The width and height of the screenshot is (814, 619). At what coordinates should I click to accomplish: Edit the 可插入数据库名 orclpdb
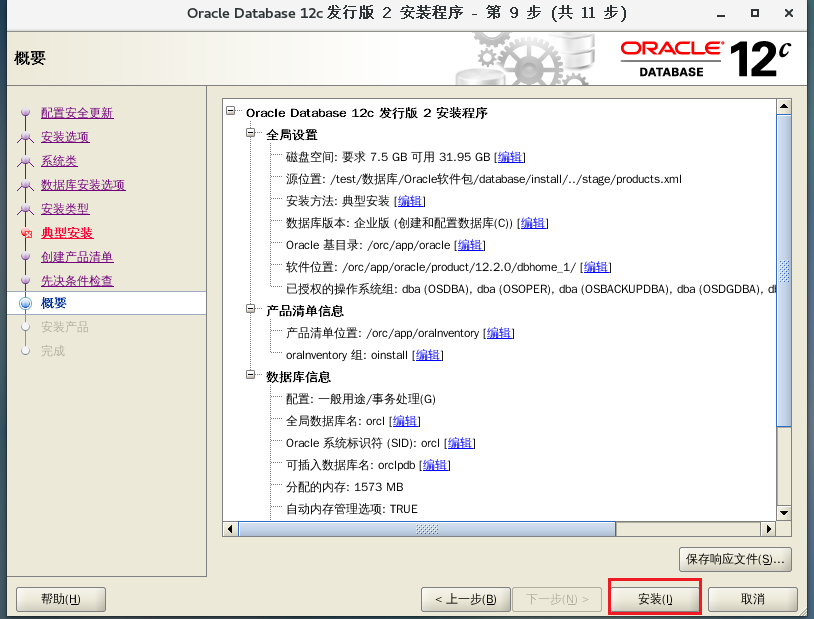pyautogui.click(x=435, y=465)
